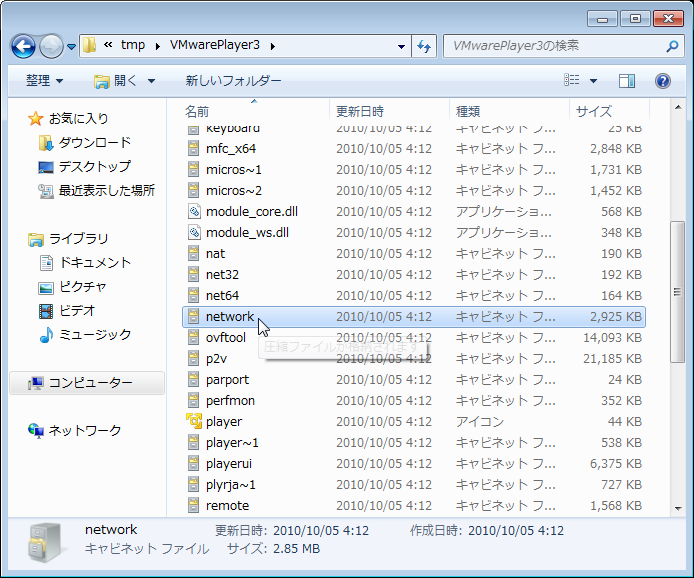Open the view options dropdown arrow

pos(594,81)
